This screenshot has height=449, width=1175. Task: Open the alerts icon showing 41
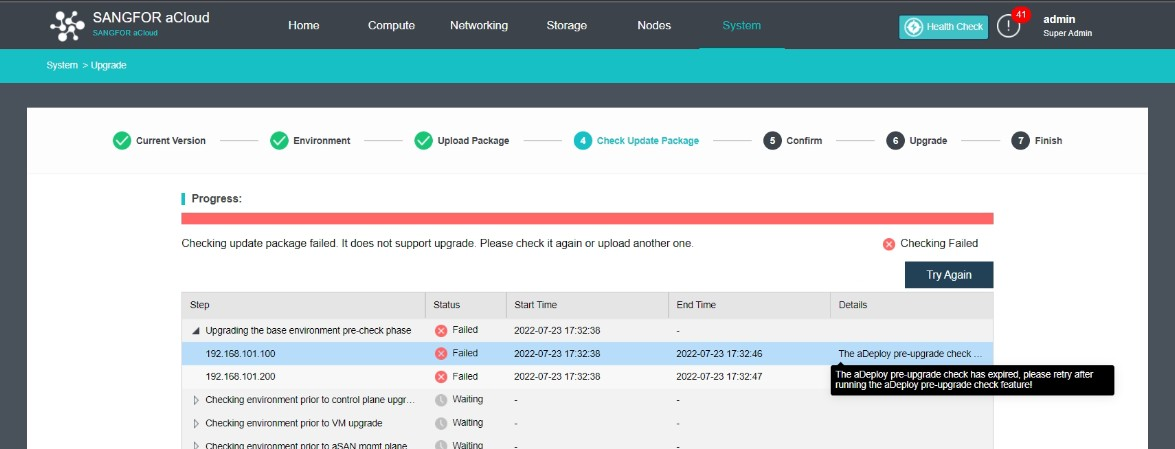coord(1009,26)
